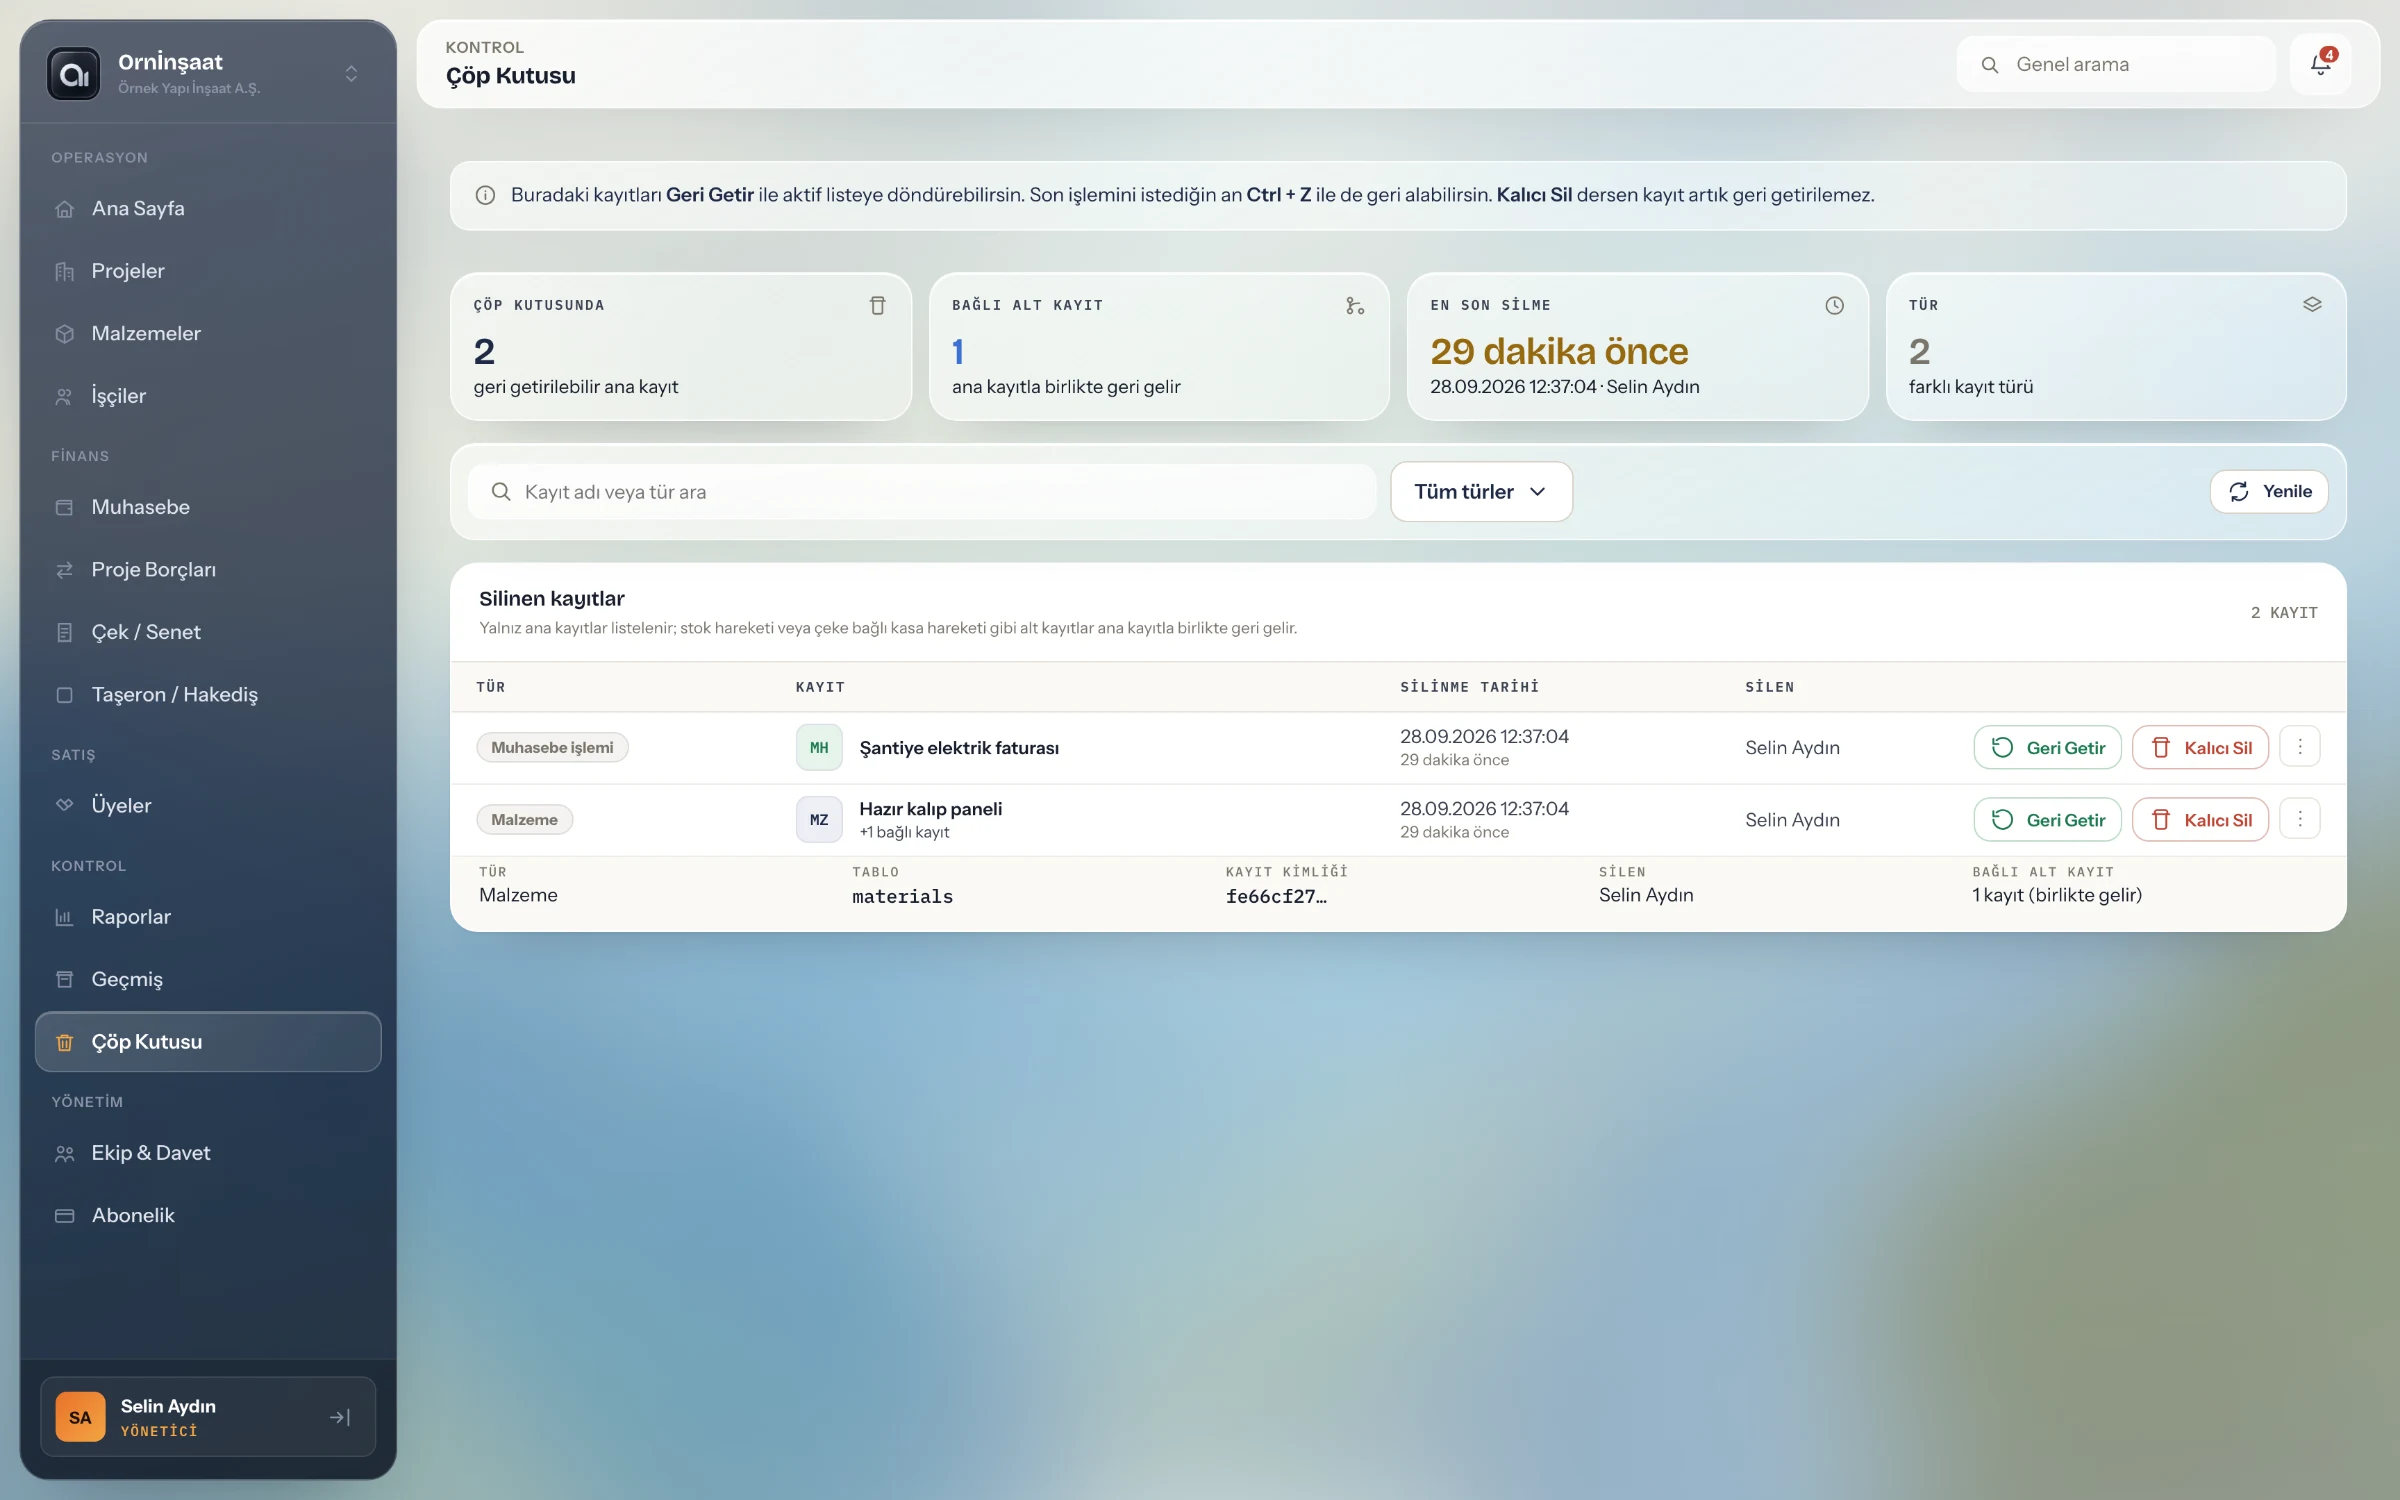Click the Malzeme type tag in the table
2400x1500 pixels.
point(524,820)
